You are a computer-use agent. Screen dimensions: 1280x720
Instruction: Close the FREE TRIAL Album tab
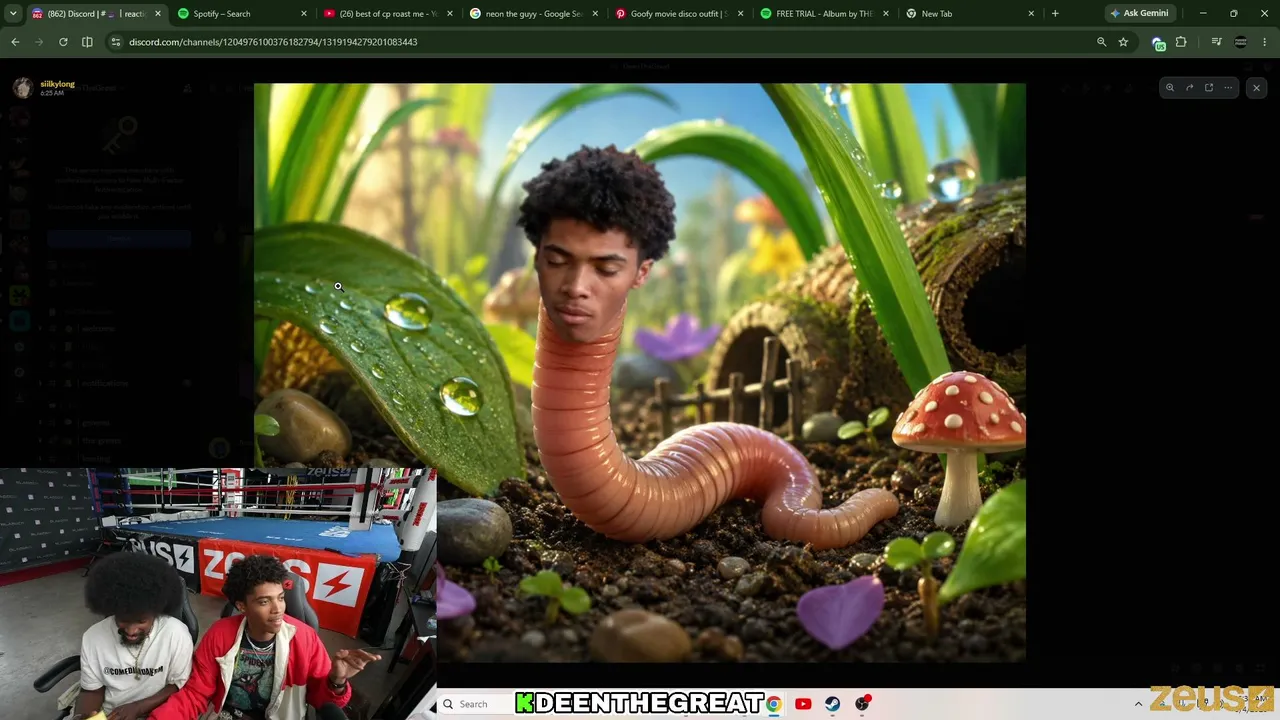[x=885, y=14]
